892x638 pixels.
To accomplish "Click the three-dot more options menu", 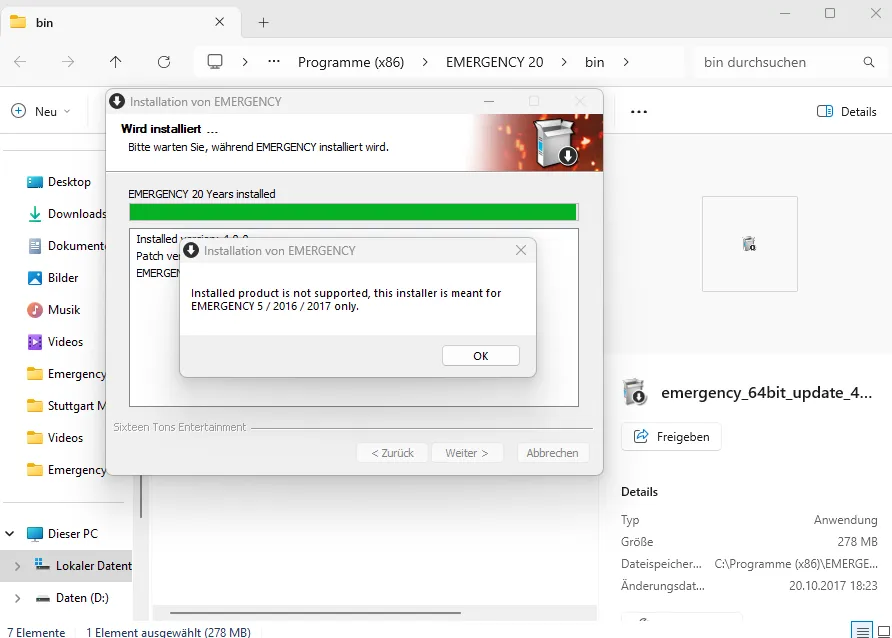I will click(x=639, y=111).
